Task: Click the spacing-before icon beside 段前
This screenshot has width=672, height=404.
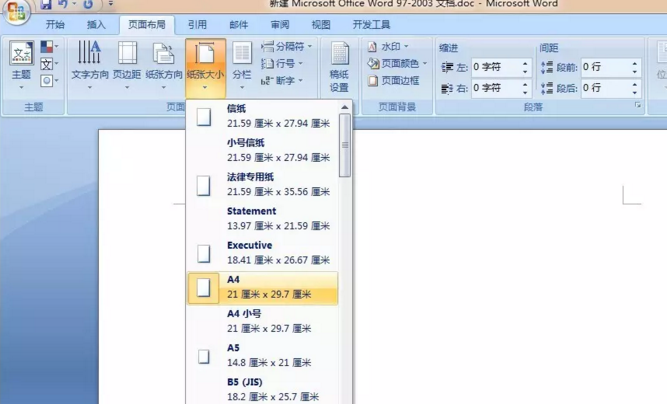Action: (x=547, y=67)
